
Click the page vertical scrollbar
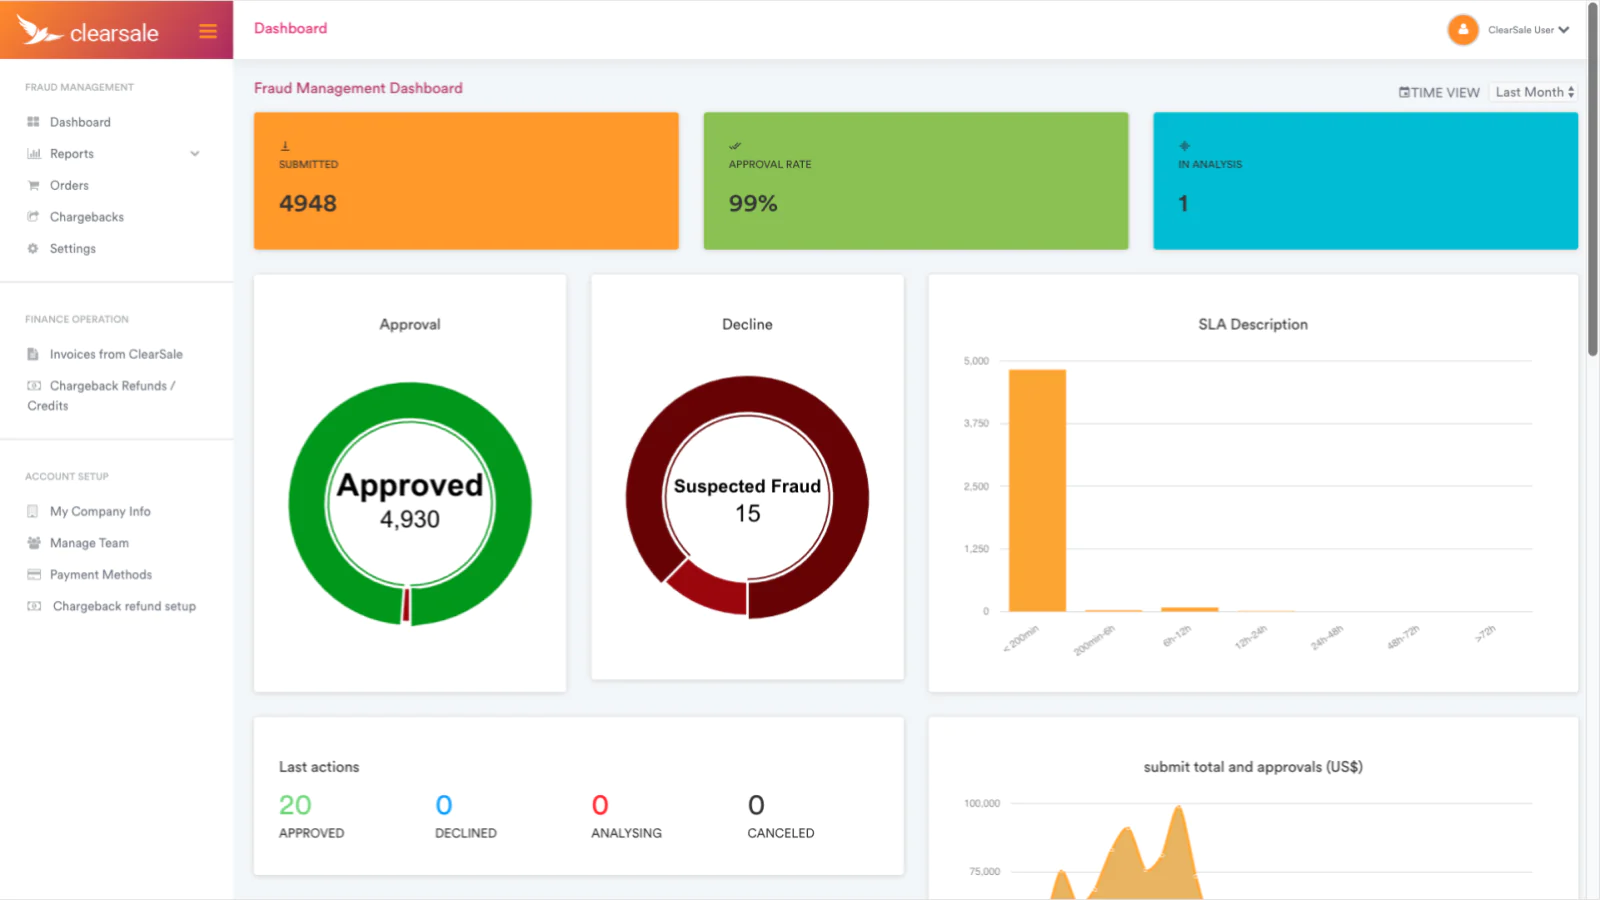1592,200
